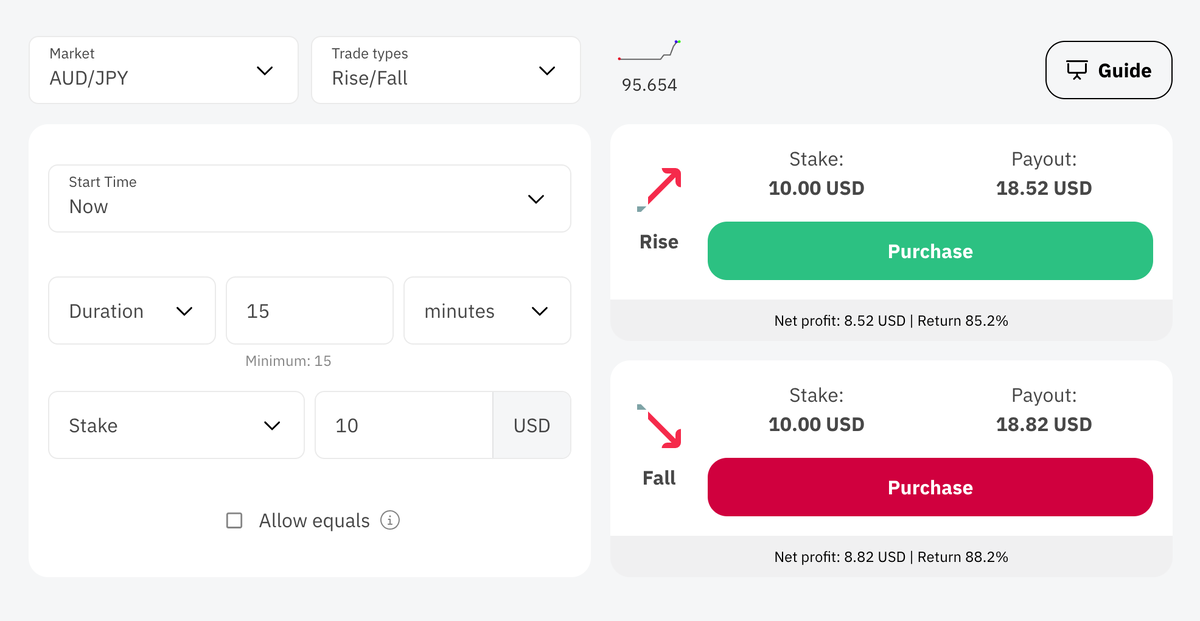Focus the duration value field

[309, 311]
